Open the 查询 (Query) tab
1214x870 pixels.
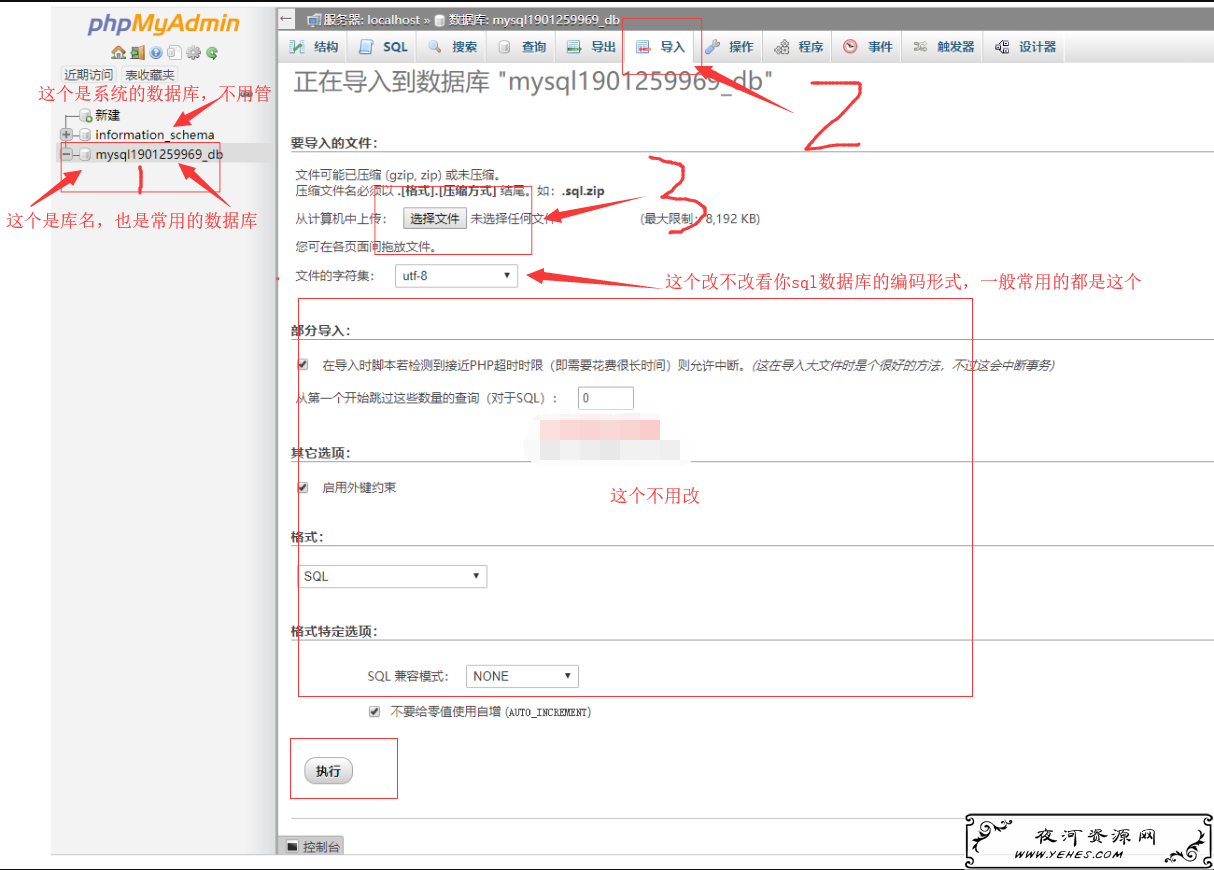click(522, 47)
